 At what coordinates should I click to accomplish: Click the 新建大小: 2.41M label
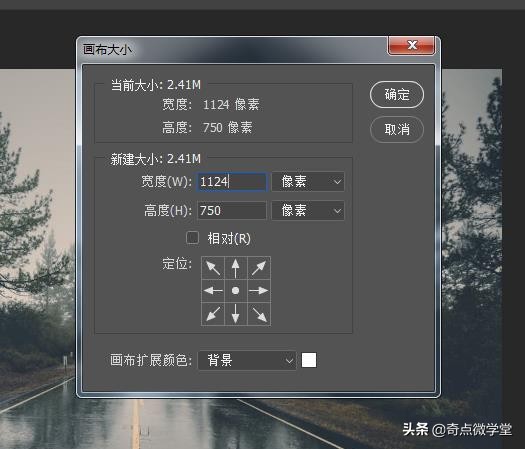156,159
